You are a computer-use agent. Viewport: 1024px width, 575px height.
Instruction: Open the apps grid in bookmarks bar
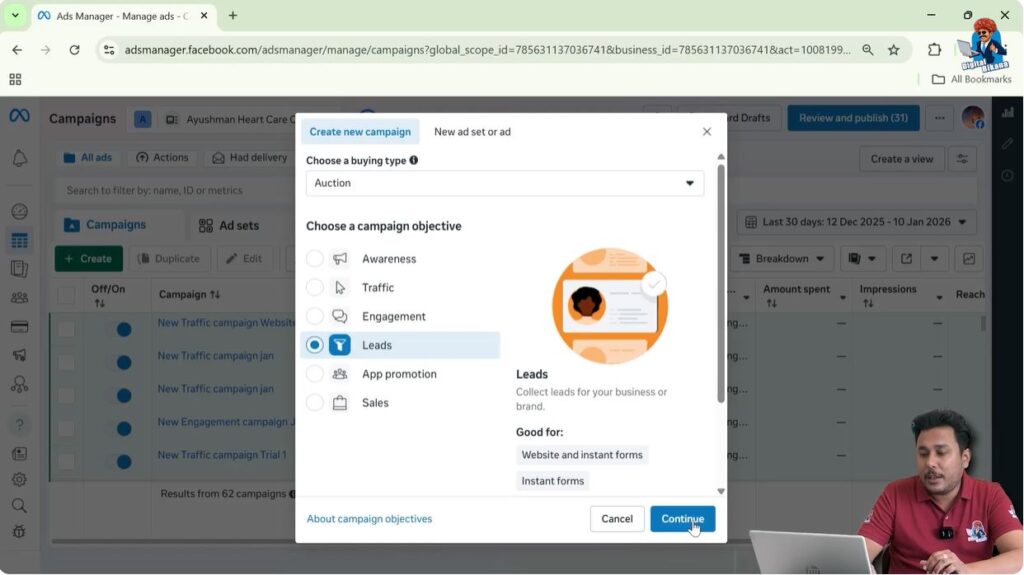(15, 79)
